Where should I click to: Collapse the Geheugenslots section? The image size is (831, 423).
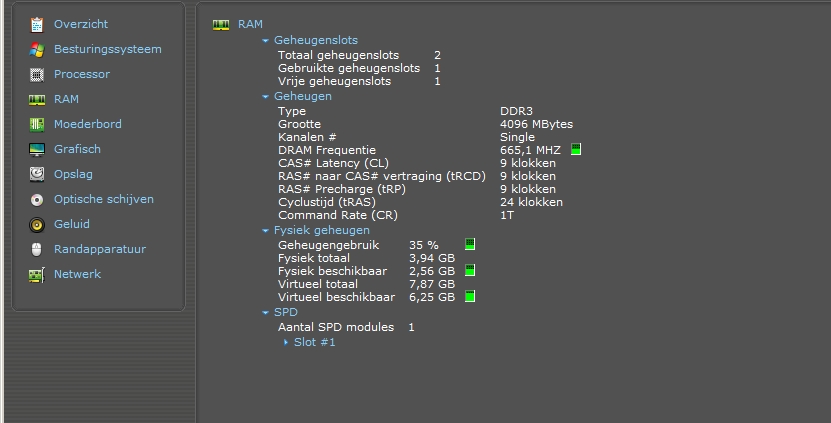pos(266,41)
